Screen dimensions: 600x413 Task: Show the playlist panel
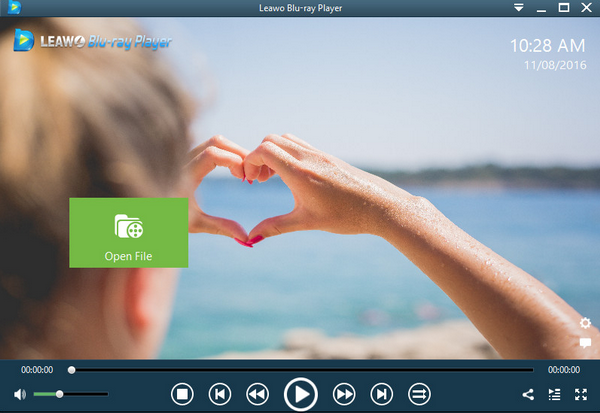pos(554,394)
